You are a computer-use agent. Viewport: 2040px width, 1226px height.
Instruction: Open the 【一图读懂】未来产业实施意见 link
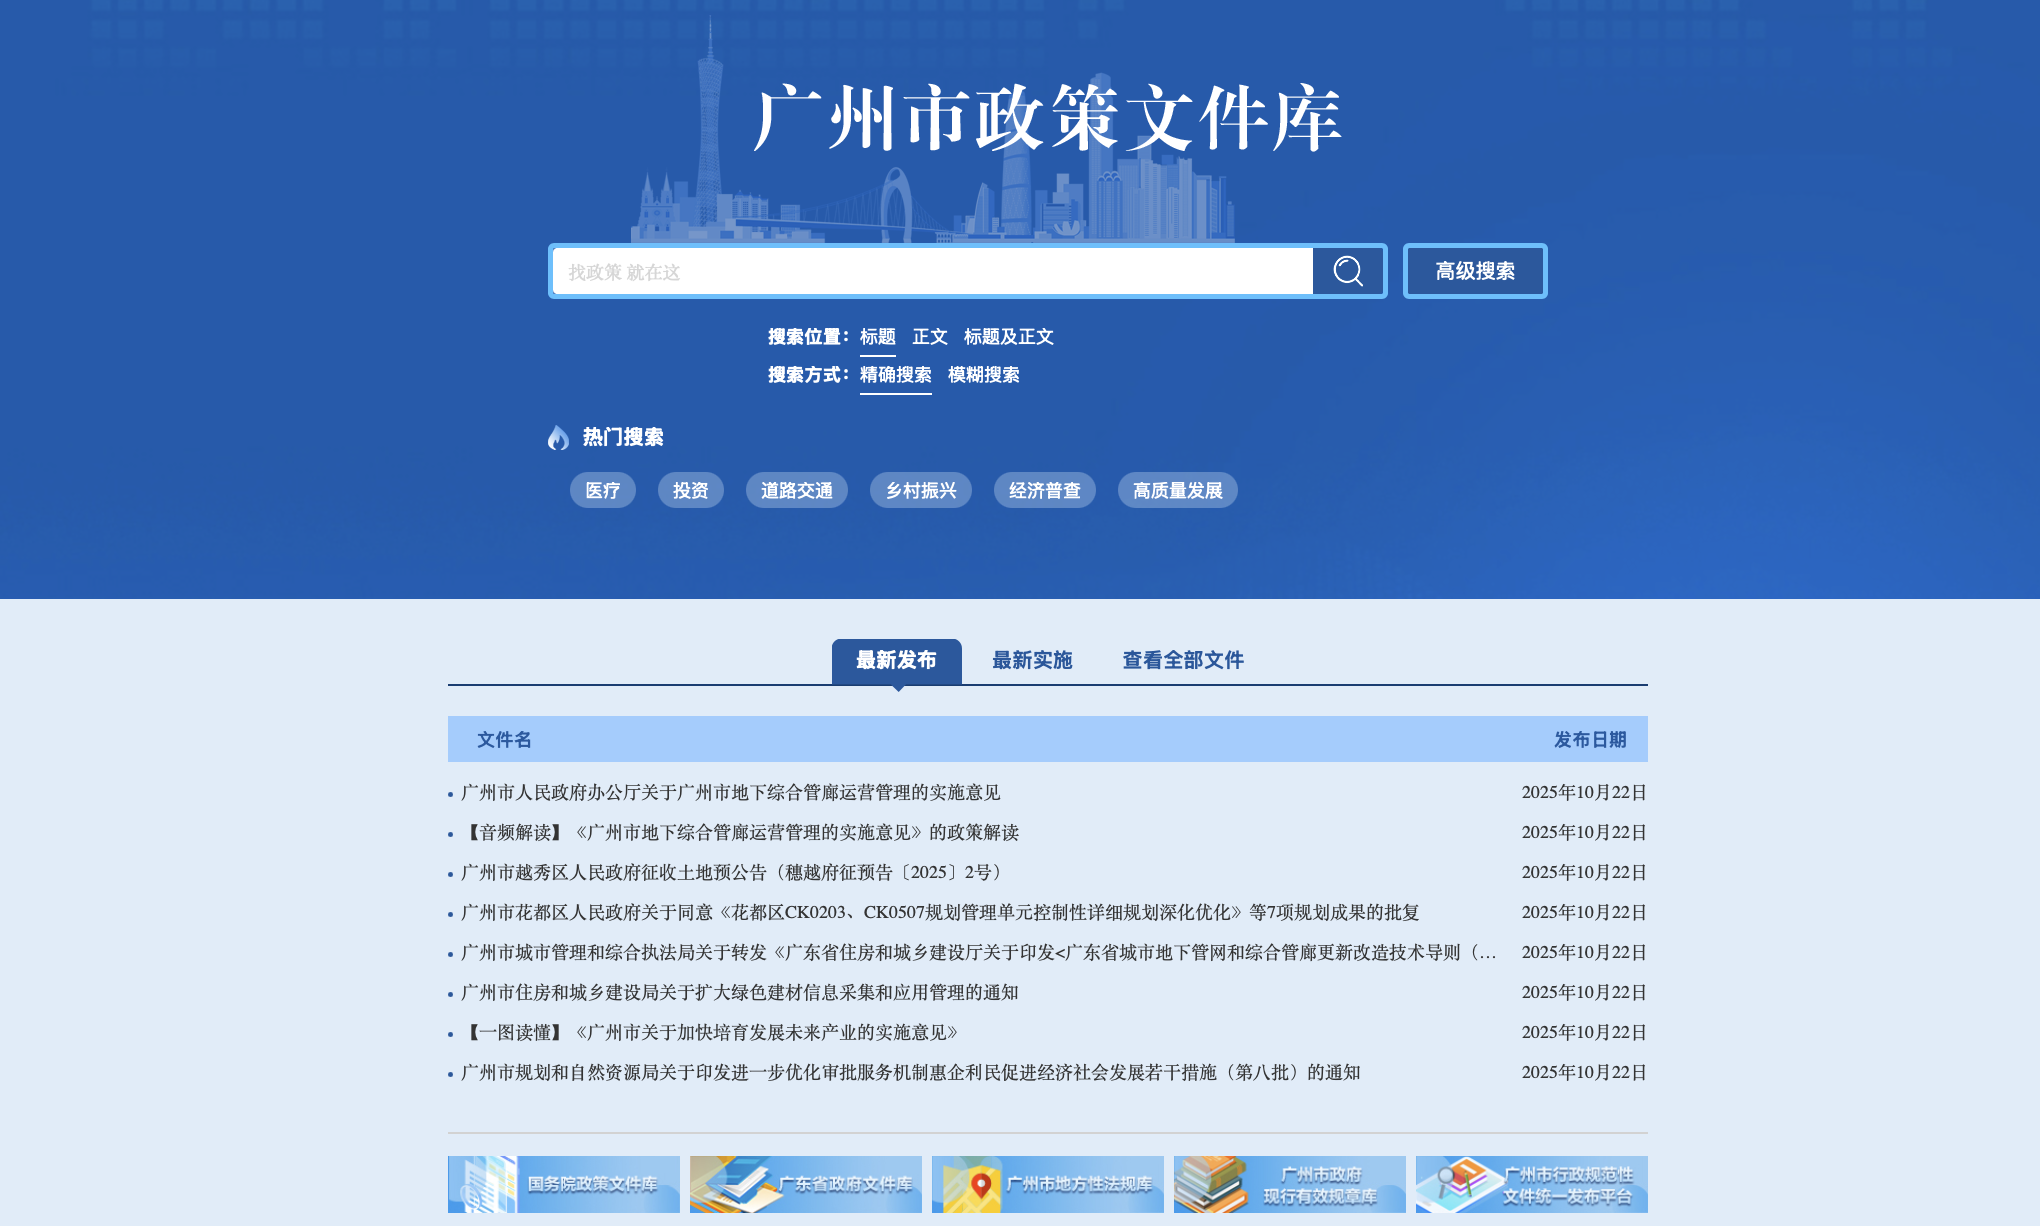[x=712, y=1033]
